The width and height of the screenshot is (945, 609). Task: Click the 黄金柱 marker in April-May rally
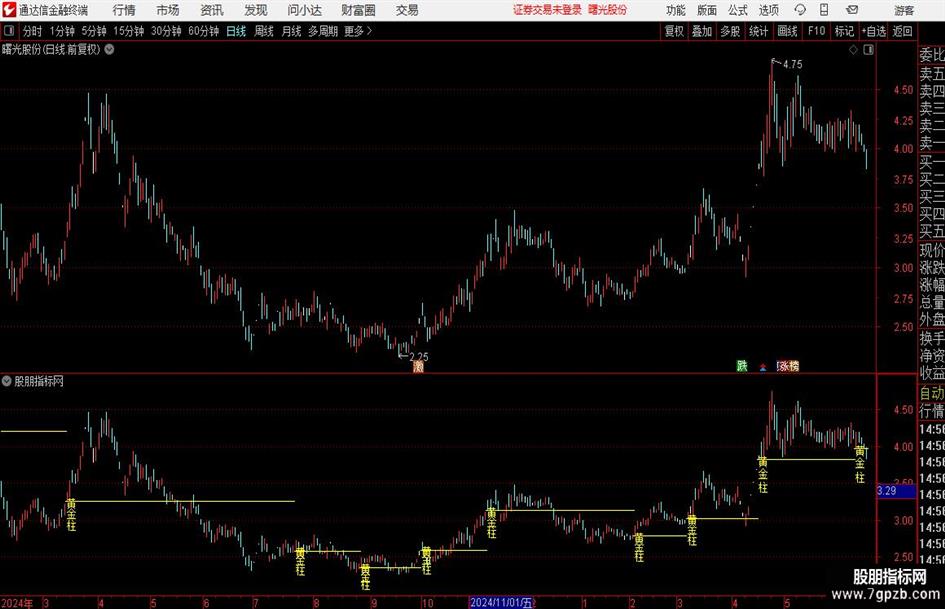[x=762, y=475]
